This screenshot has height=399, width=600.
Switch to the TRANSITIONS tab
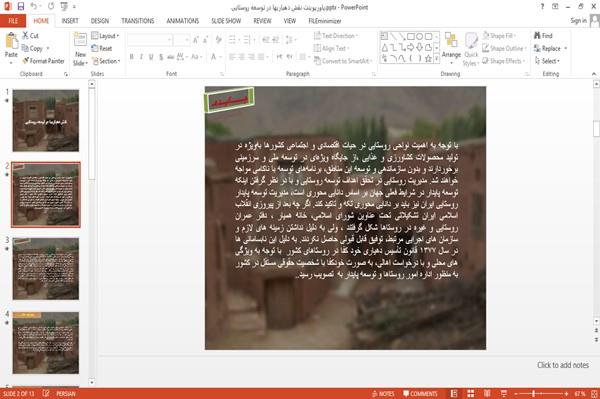(x=138, y=21)
